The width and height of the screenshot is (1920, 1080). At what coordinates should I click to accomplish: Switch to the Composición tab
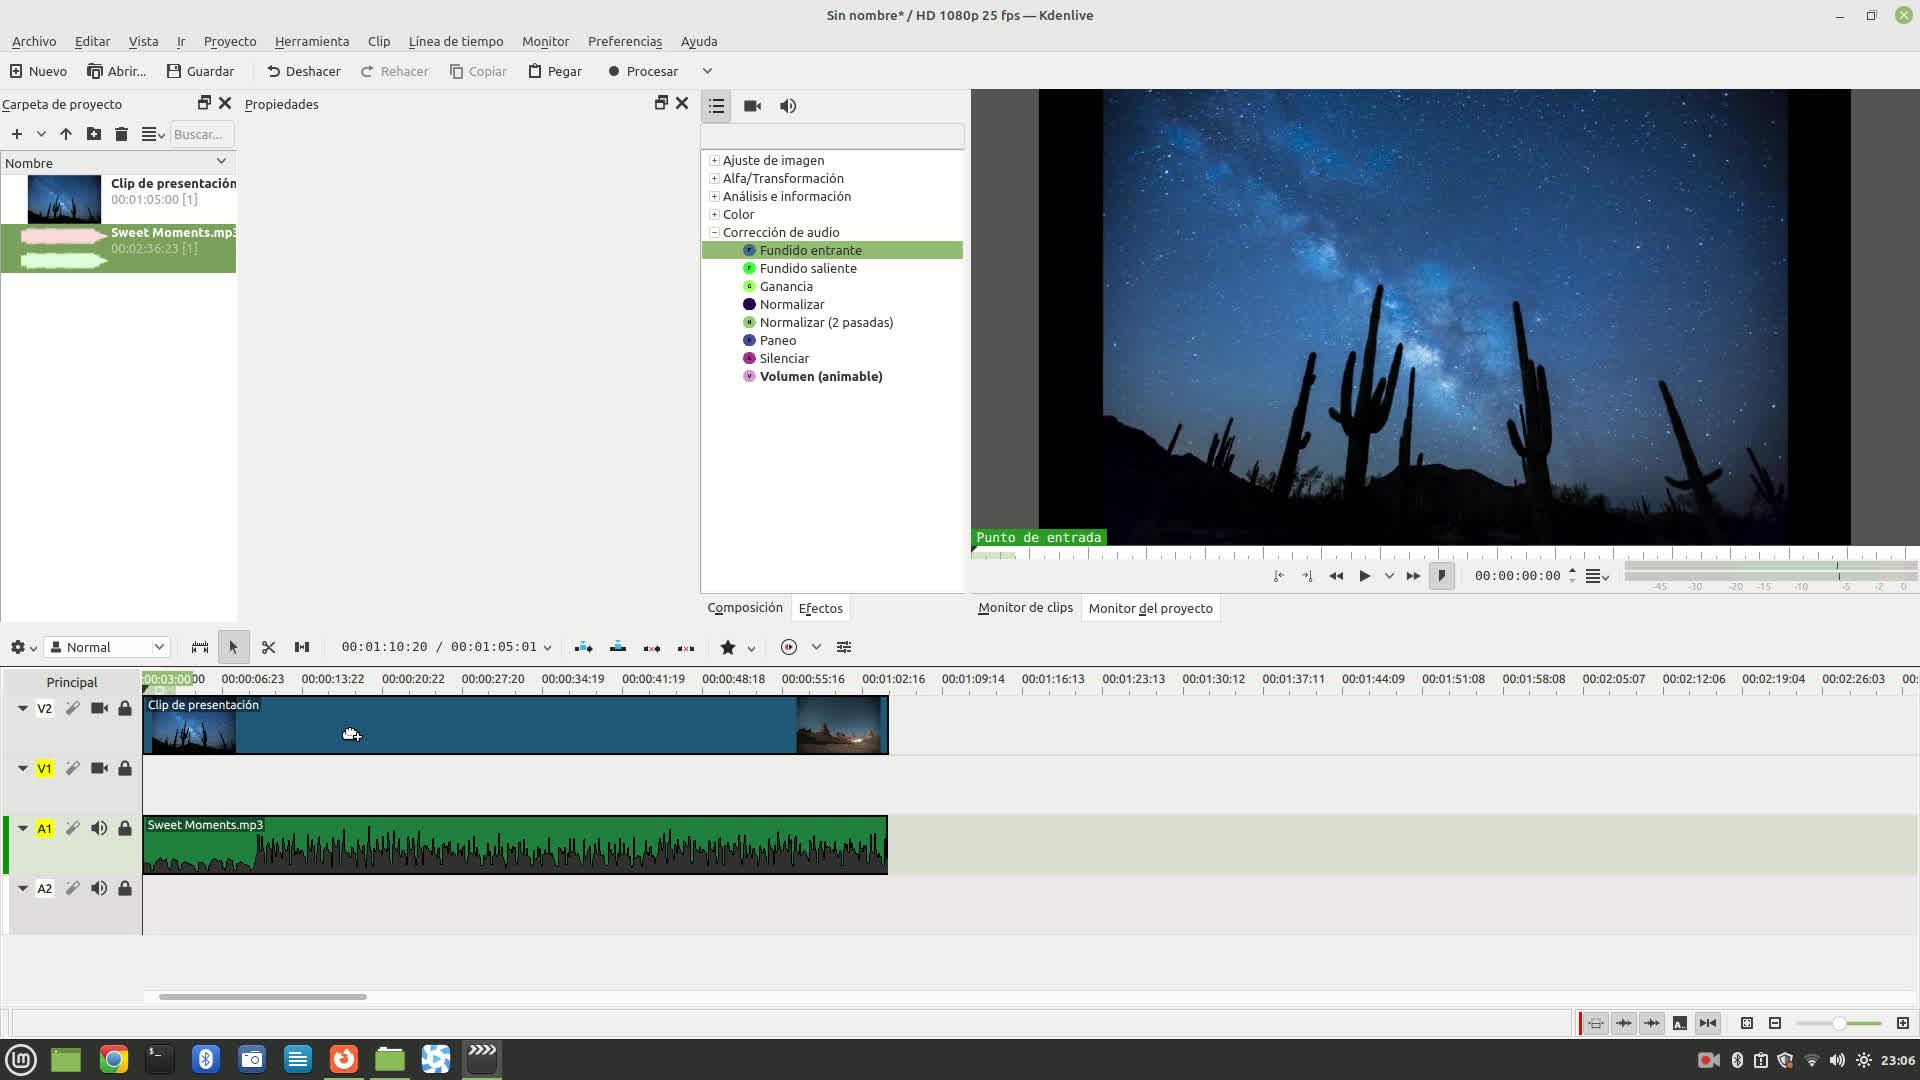[x=744, y=608]
